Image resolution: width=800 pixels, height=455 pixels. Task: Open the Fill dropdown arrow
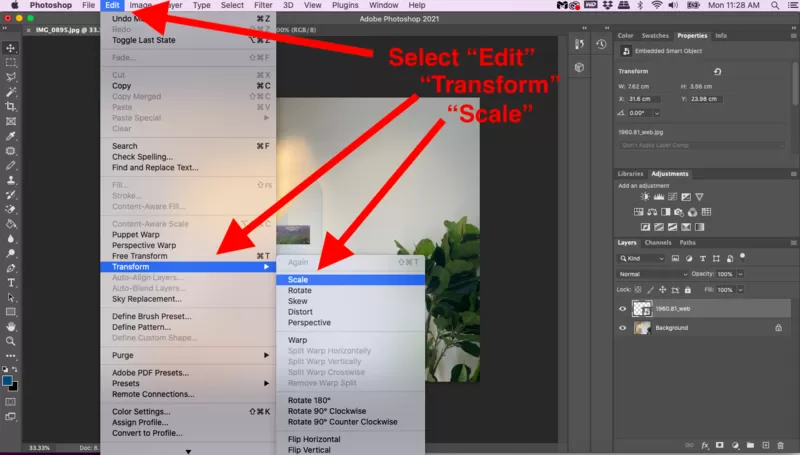740,290
